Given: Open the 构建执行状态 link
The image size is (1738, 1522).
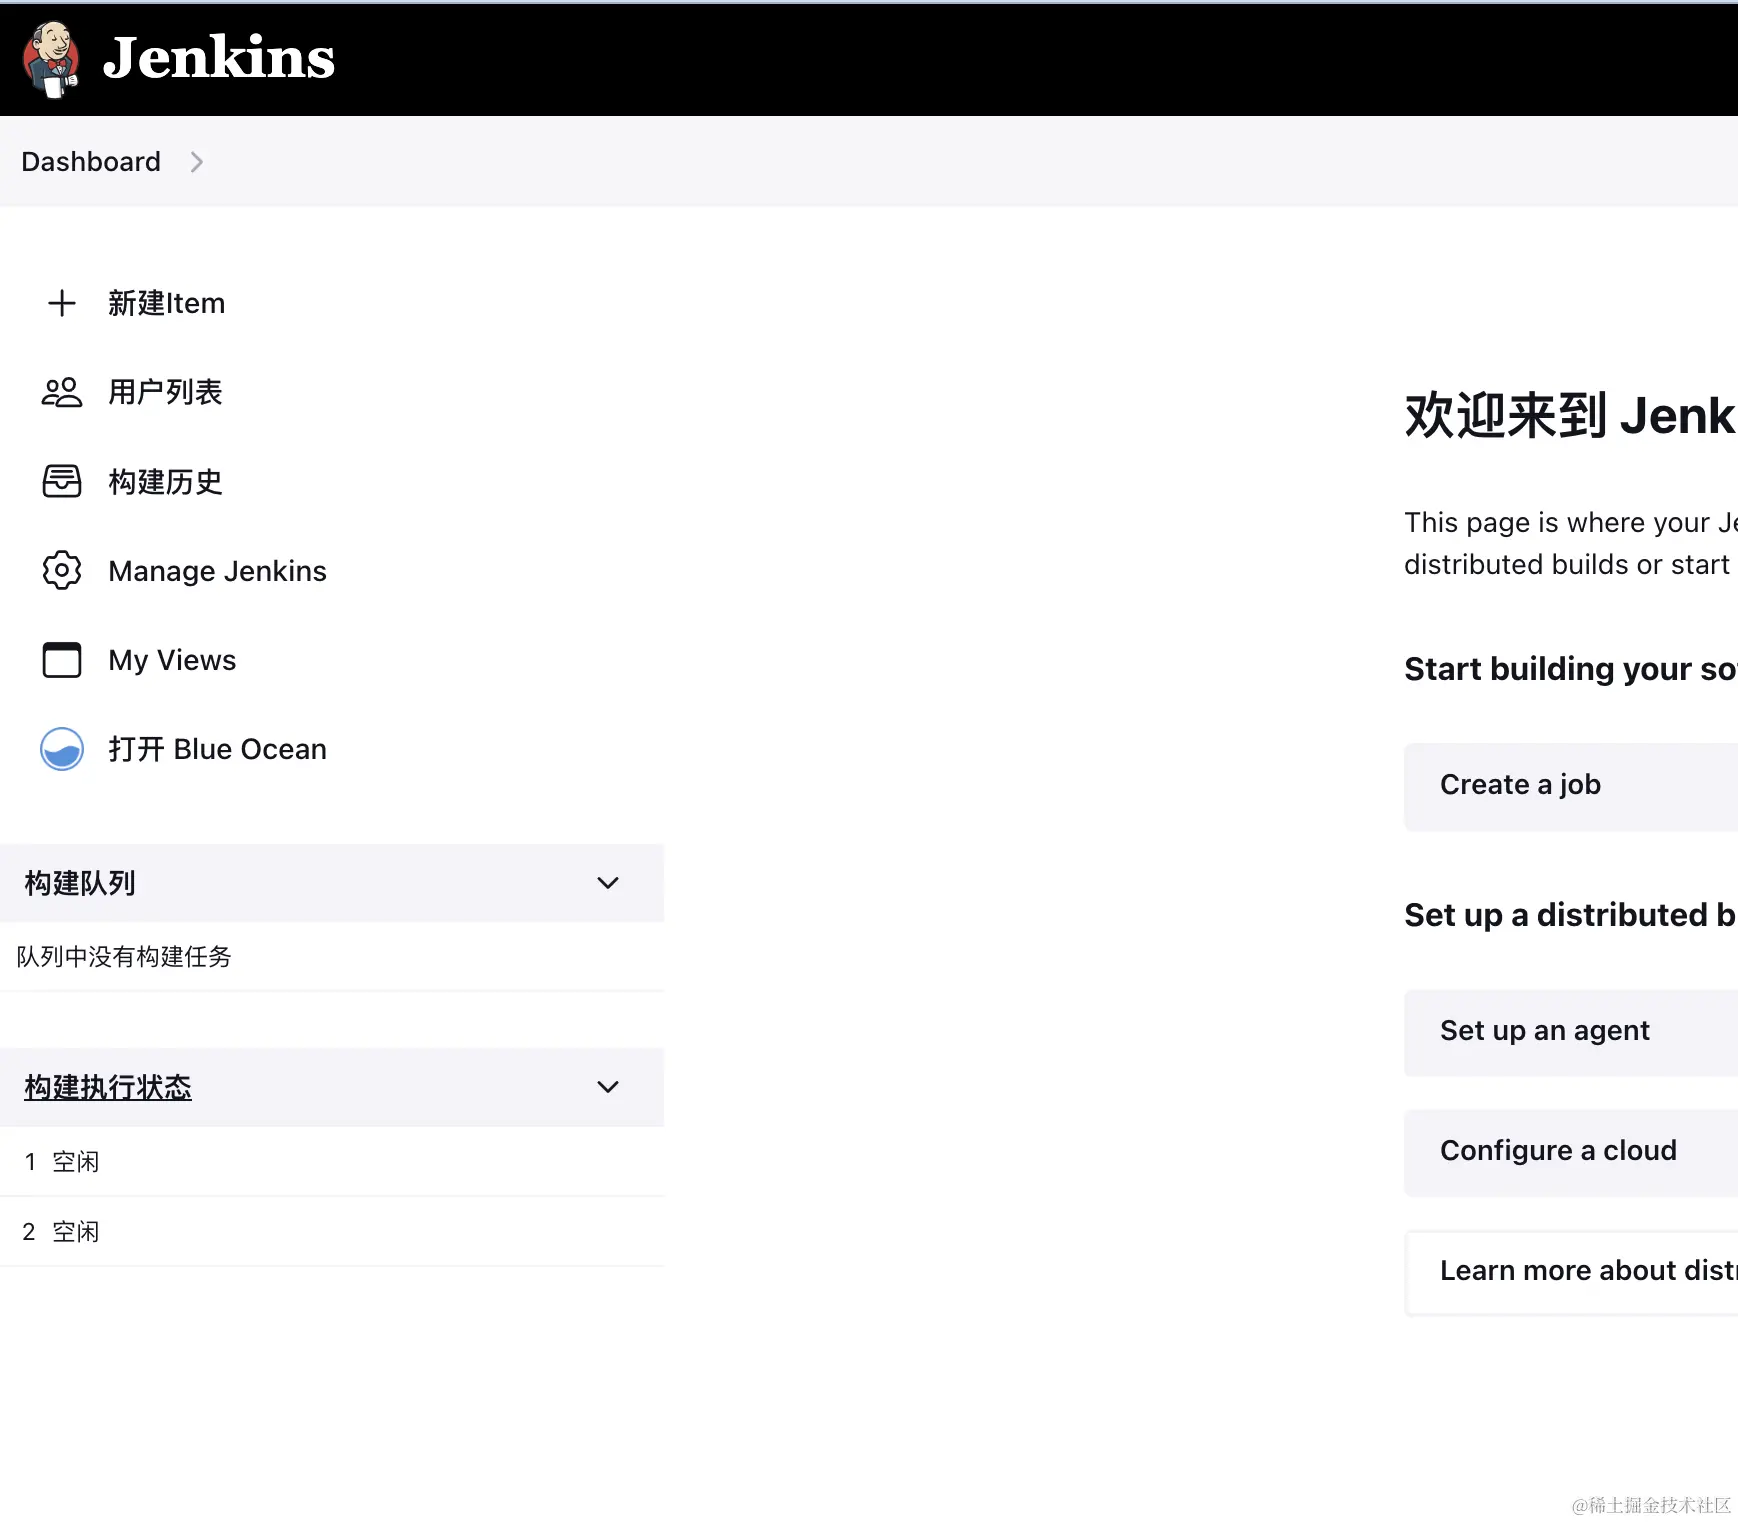Looking at the screenshot, I should [108, 1087].
